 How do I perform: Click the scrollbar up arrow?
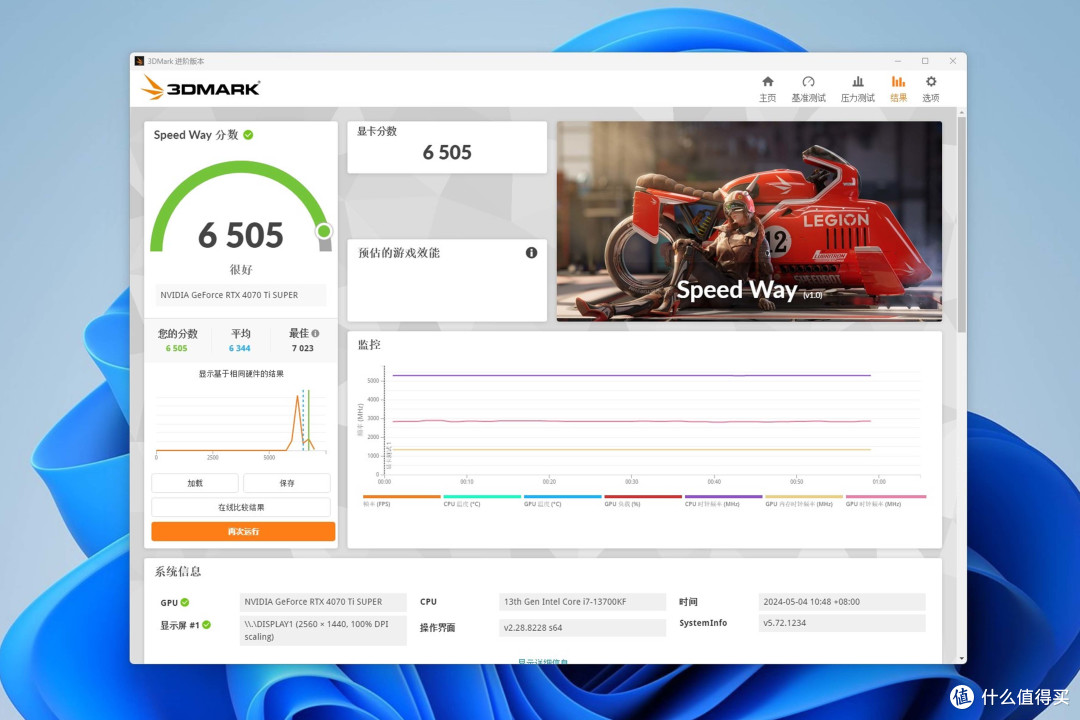click(962, 112)
